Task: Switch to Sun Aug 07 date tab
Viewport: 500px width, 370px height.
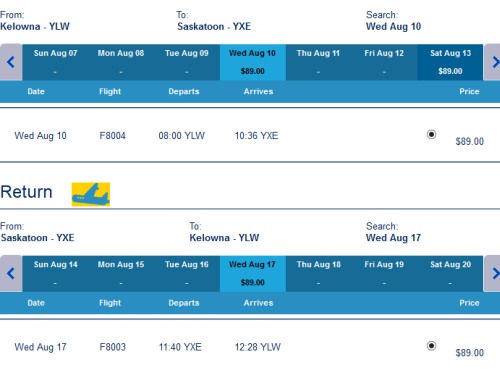Action: pos(55,62)
